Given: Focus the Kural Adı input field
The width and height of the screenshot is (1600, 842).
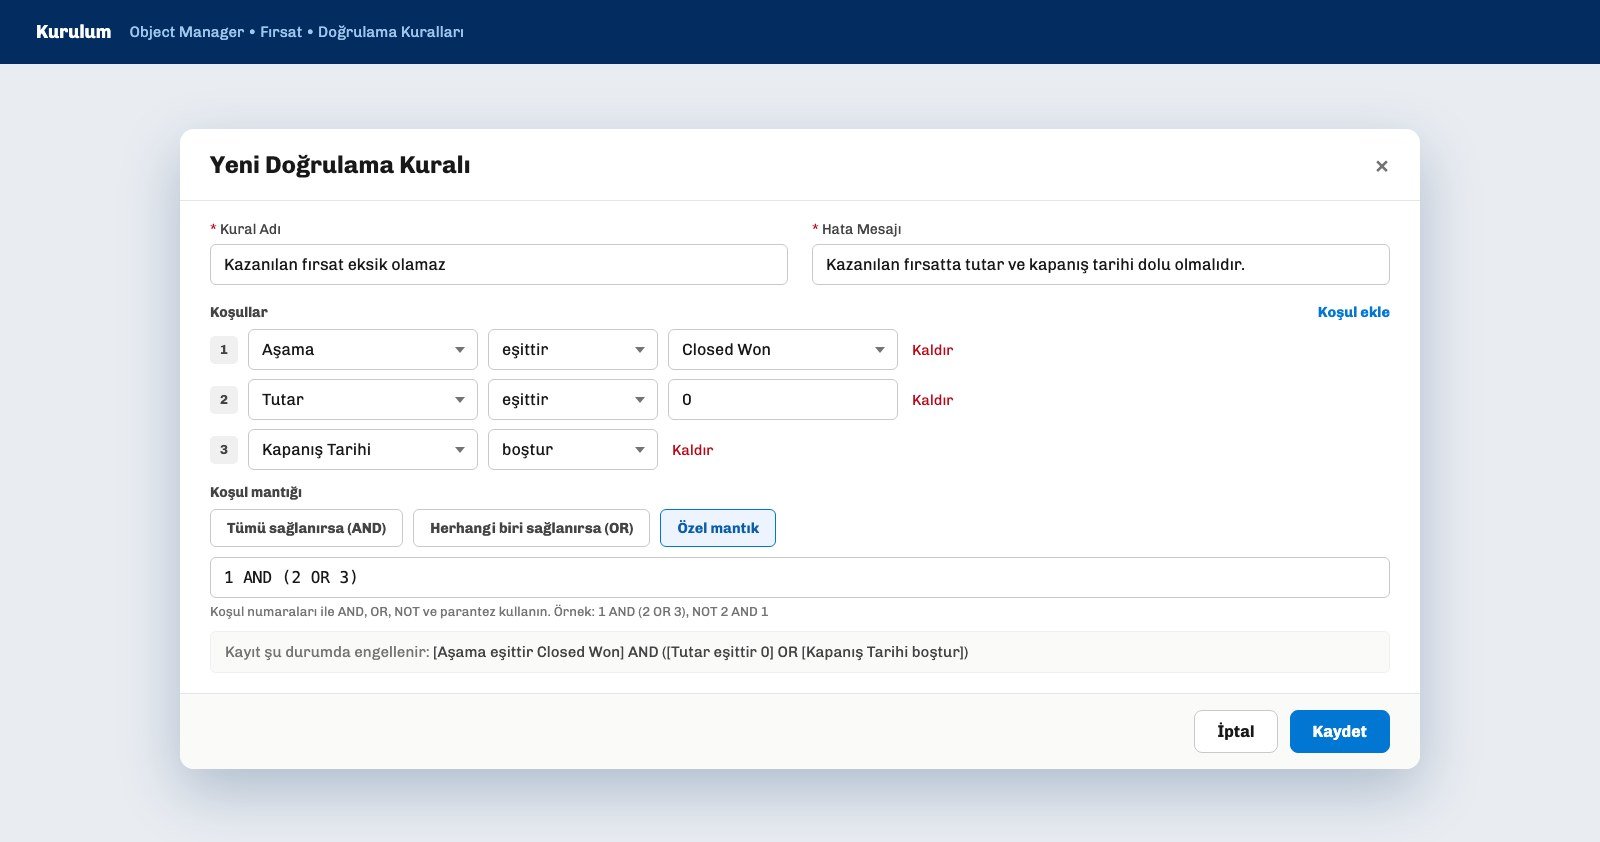Looking at the screenshot, I should [x=499, y=265].
